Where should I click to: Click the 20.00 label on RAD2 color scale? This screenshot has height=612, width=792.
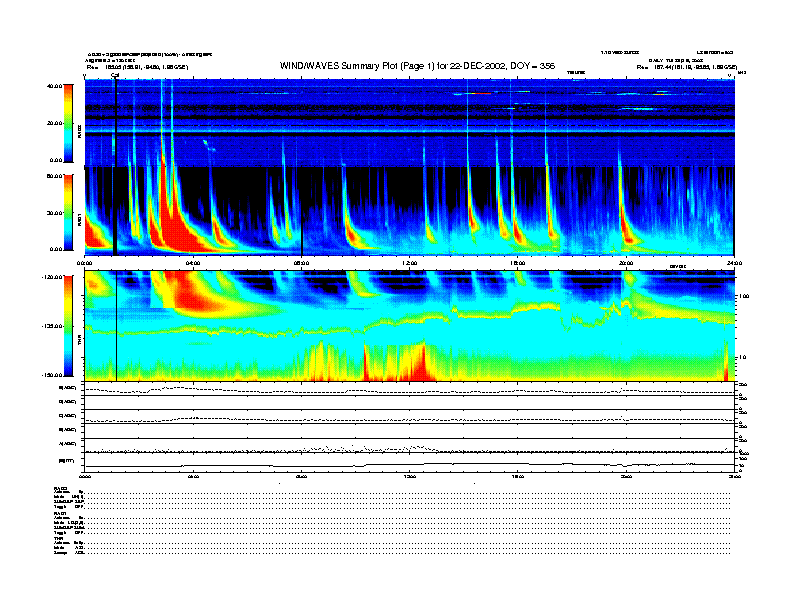[55, 123]
